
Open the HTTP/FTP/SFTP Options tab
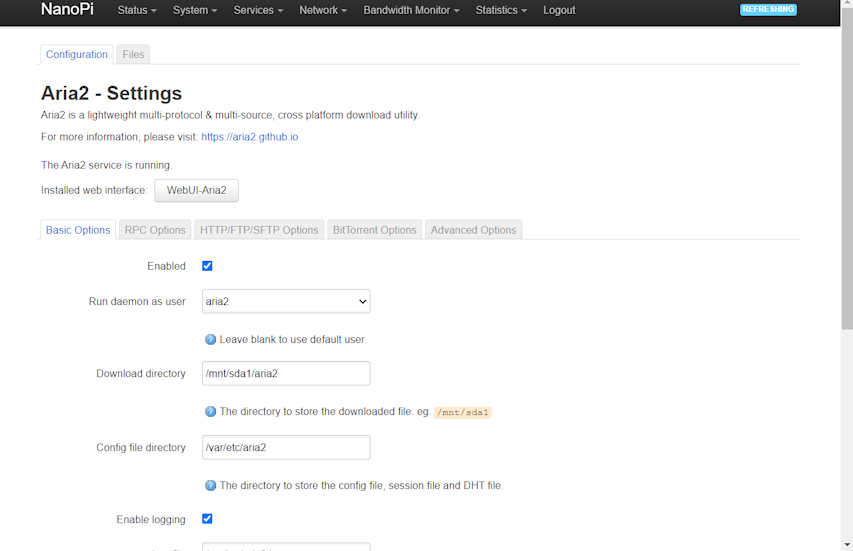tap(259, 230)
